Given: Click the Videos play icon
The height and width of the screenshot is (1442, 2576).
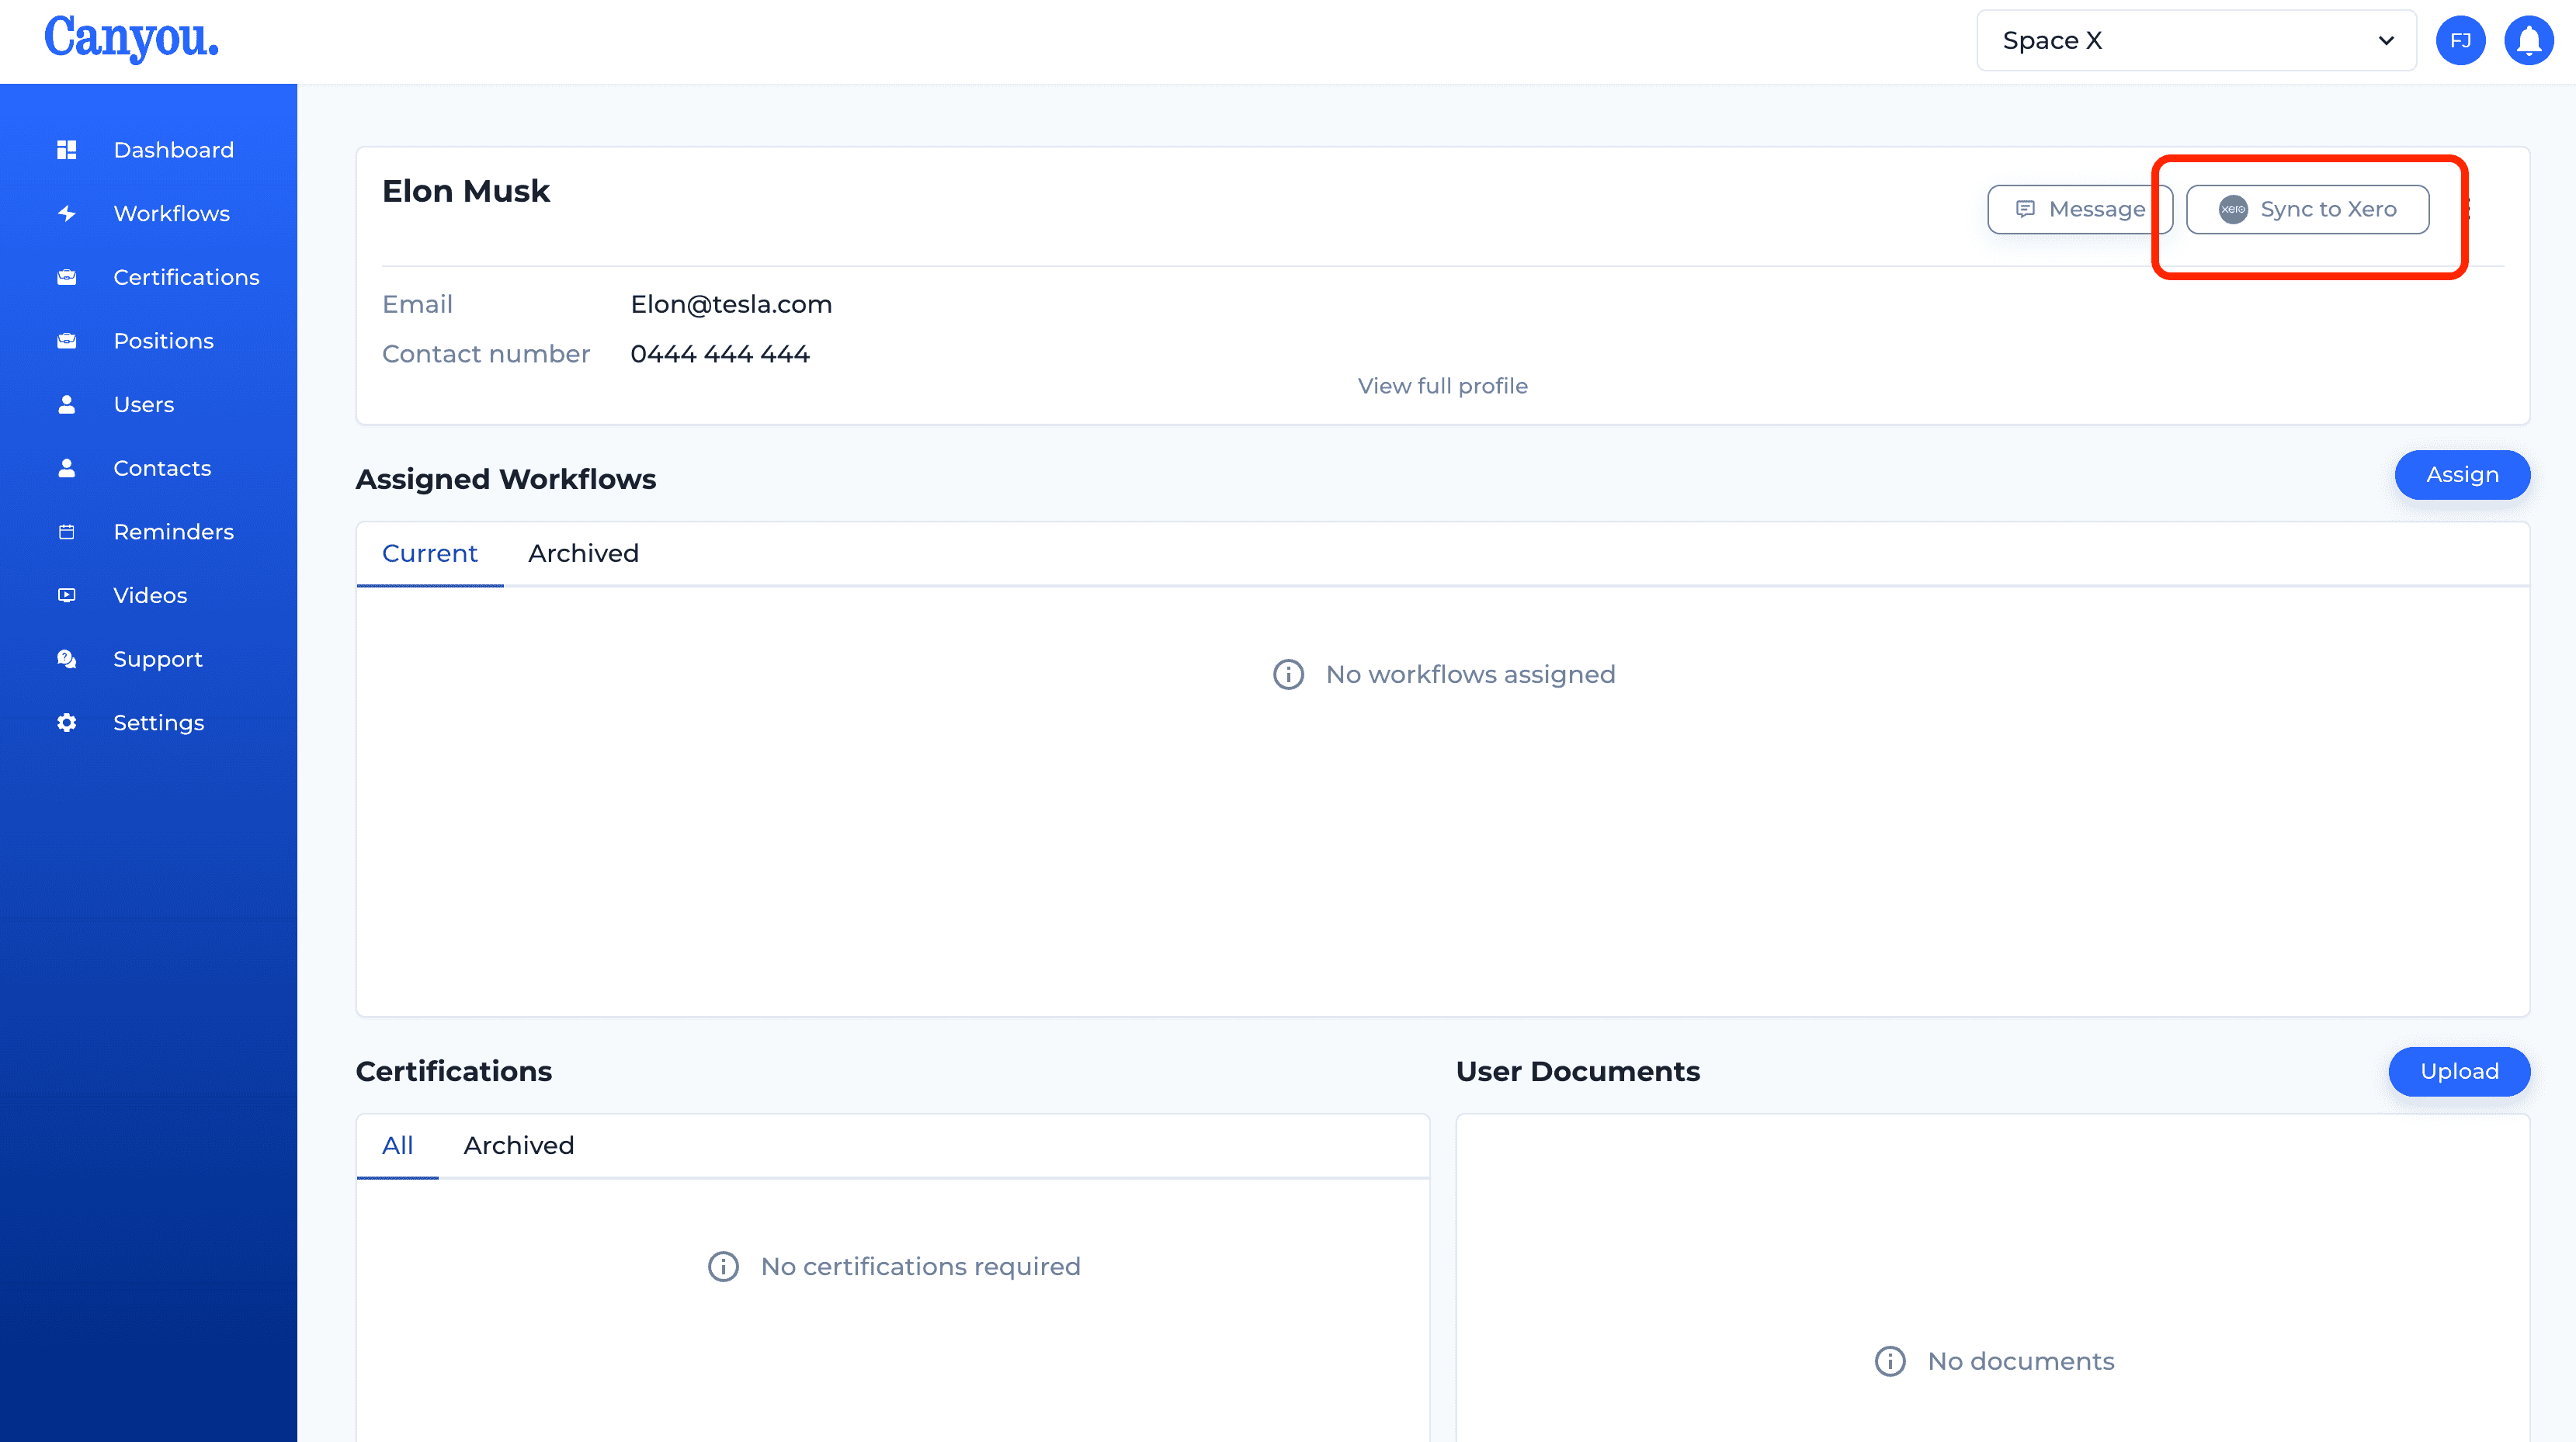Looking at the screenshot, I should tap(67, 595).
